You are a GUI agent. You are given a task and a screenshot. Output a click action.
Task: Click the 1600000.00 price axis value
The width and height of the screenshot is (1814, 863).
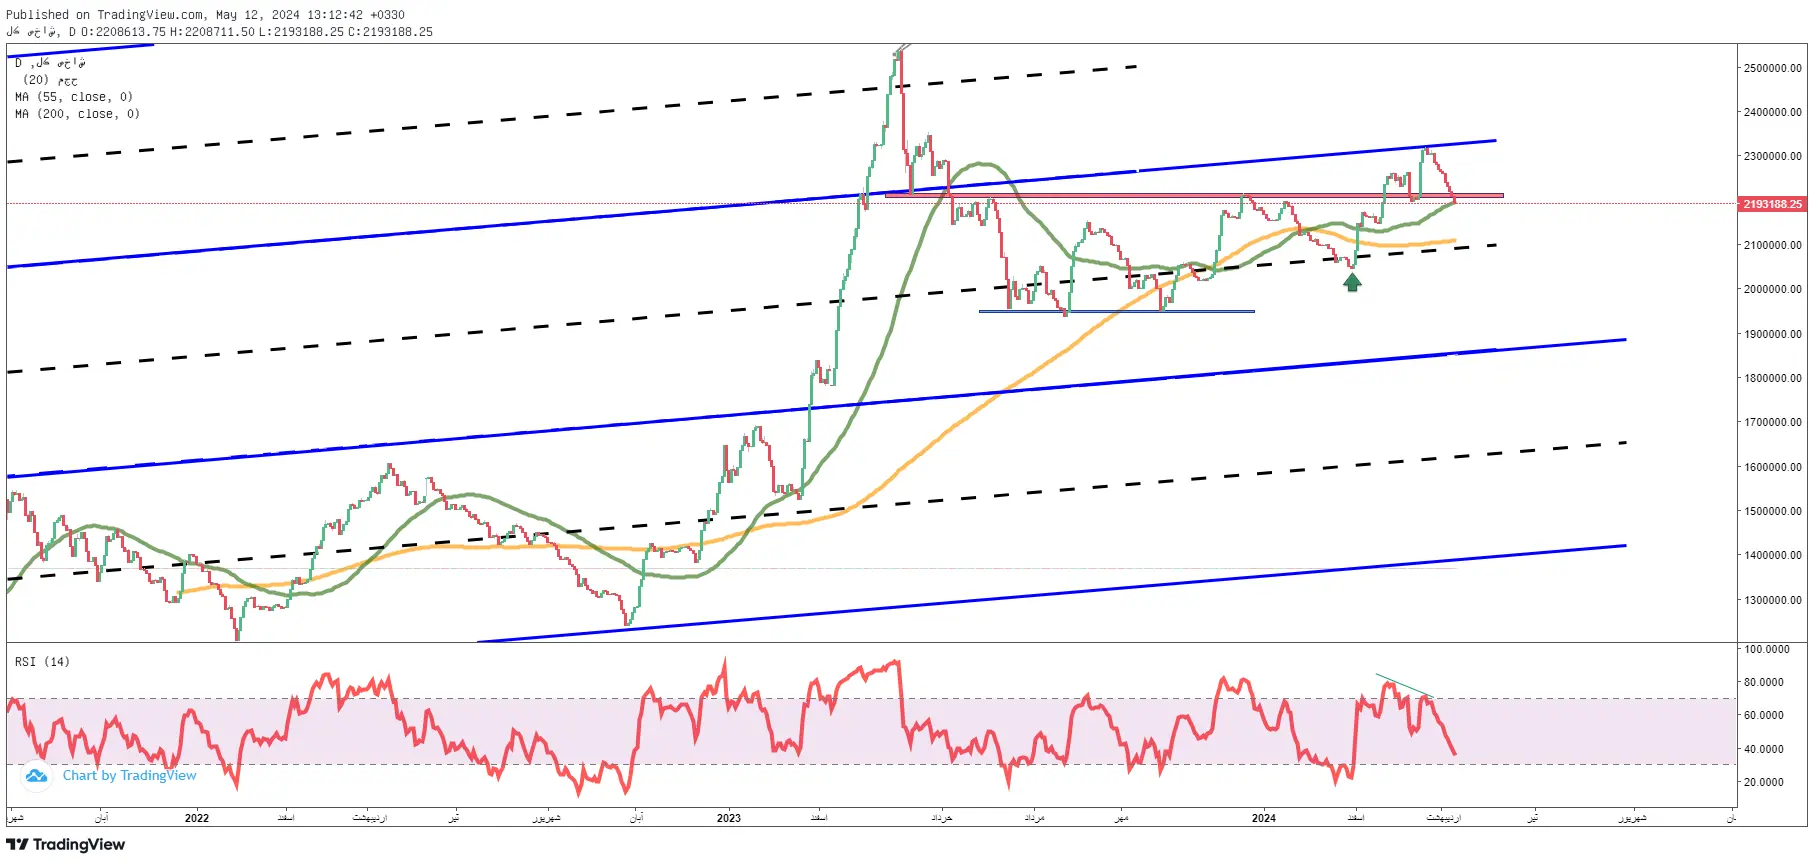pyautogui.click(x=1773, y=467)
